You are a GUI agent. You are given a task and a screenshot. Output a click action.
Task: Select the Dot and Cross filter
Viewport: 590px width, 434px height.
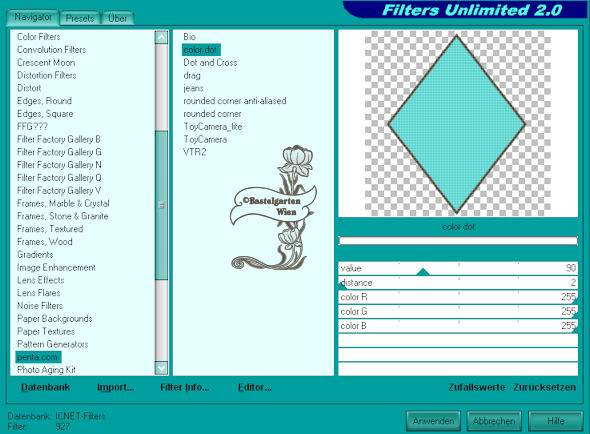point(210,62)
